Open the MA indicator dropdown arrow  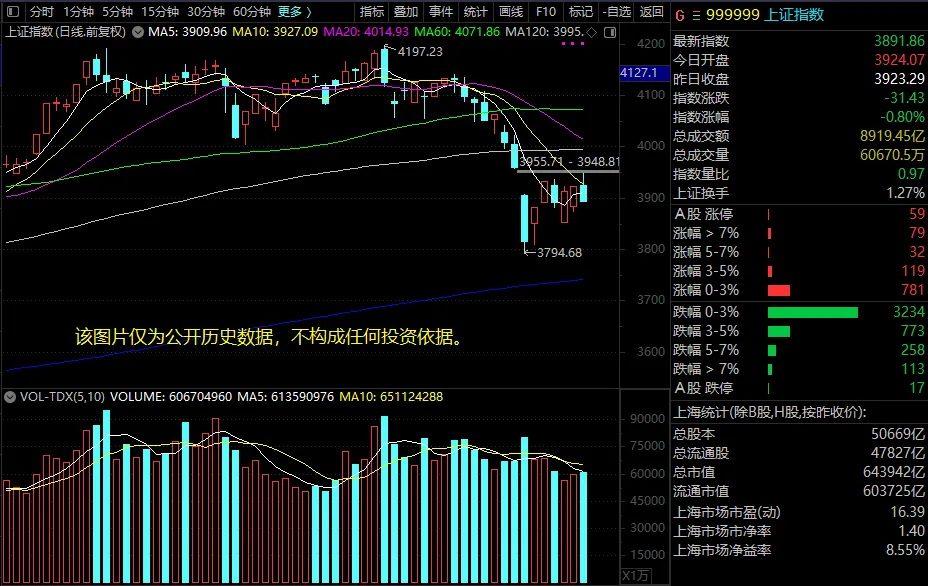coord(138,32)
